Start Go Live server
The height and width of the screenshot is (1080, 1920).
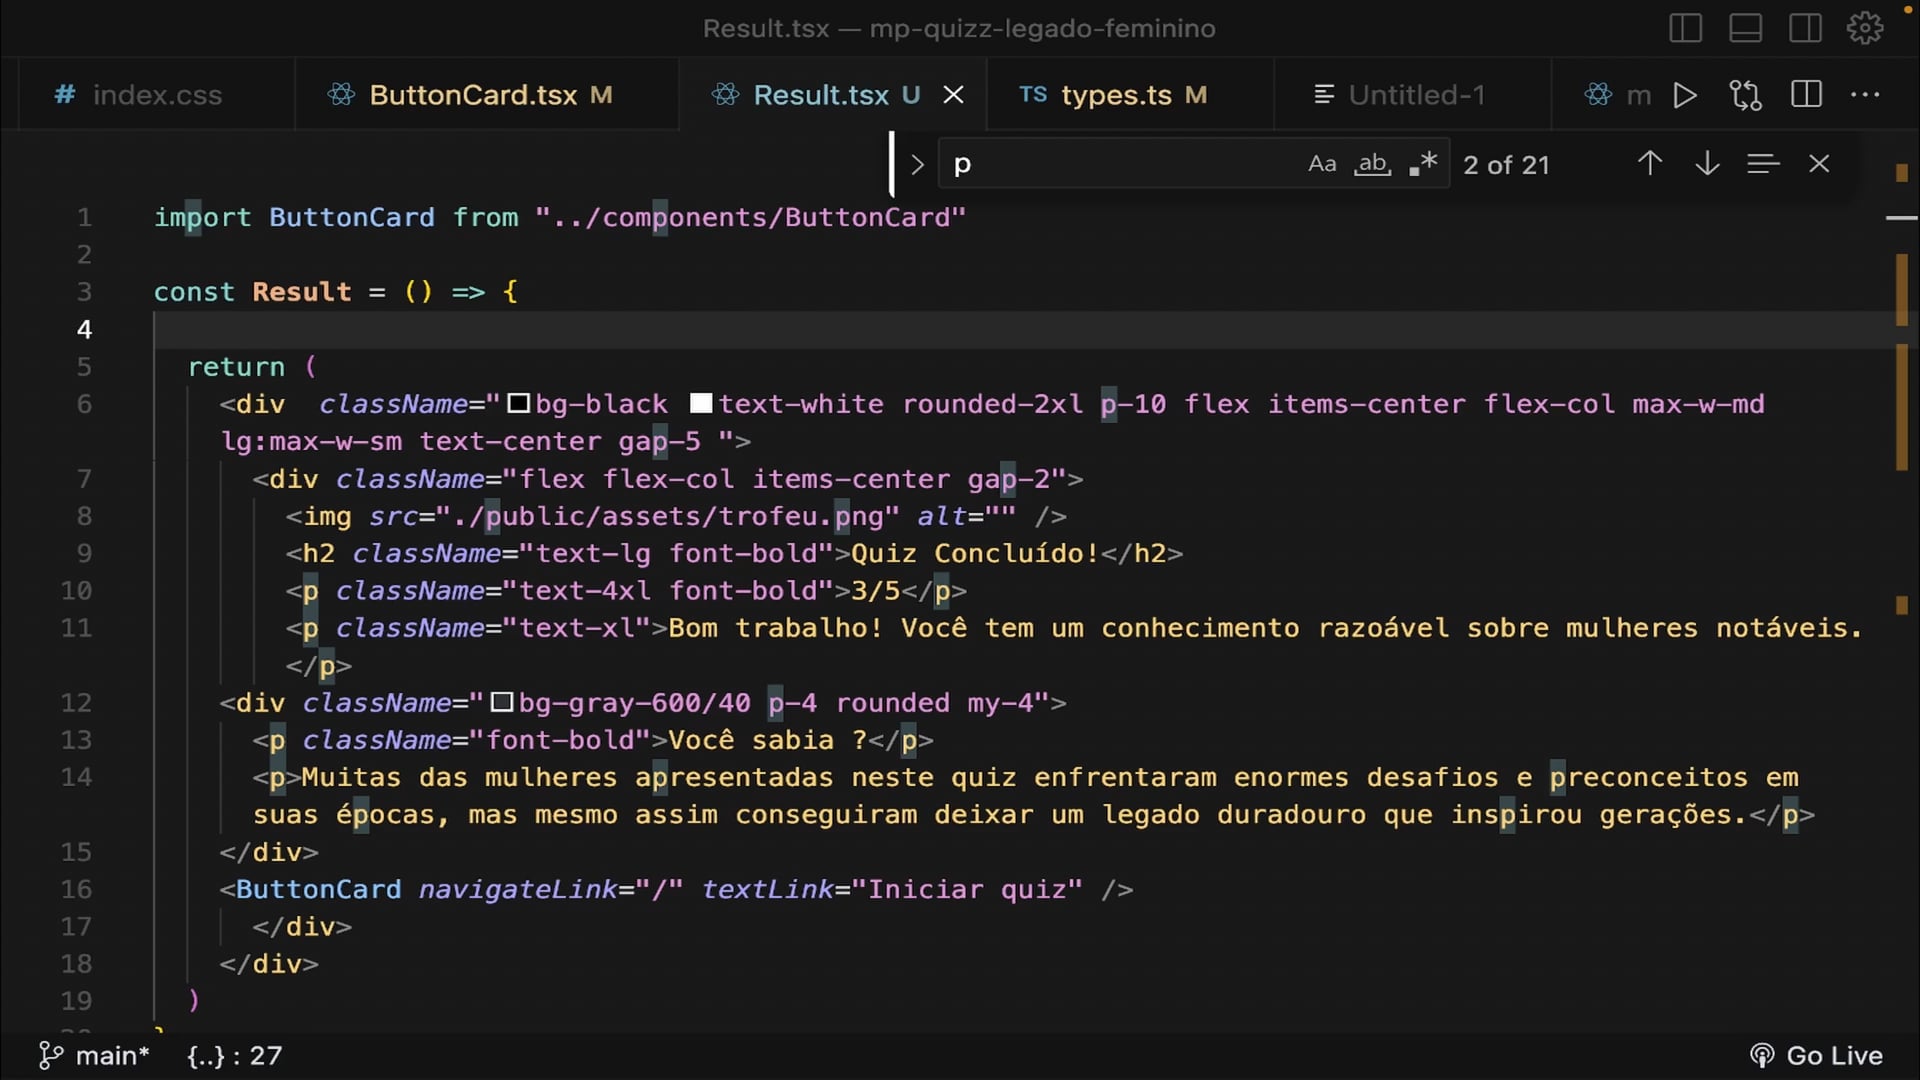click(1816, 1056)
